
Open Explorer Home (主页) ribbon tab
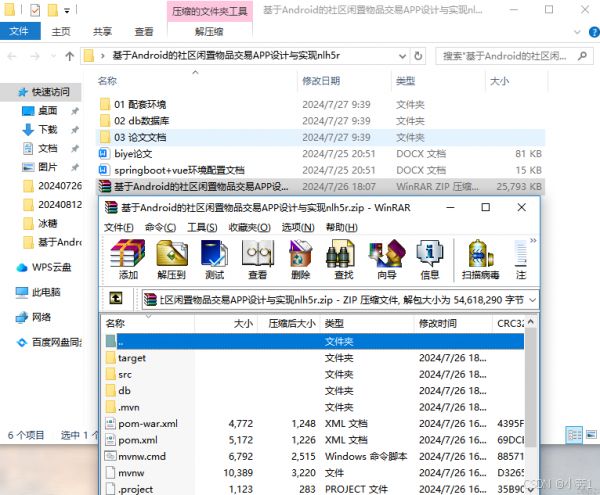pyautogui.click(x=61, y=31)
